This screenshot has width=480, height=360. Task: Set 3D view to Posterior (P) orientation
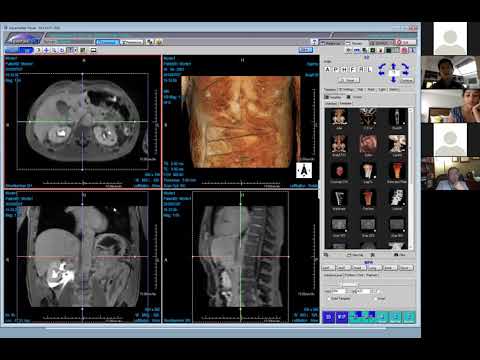pyautogui.click(x=336, y=69)
